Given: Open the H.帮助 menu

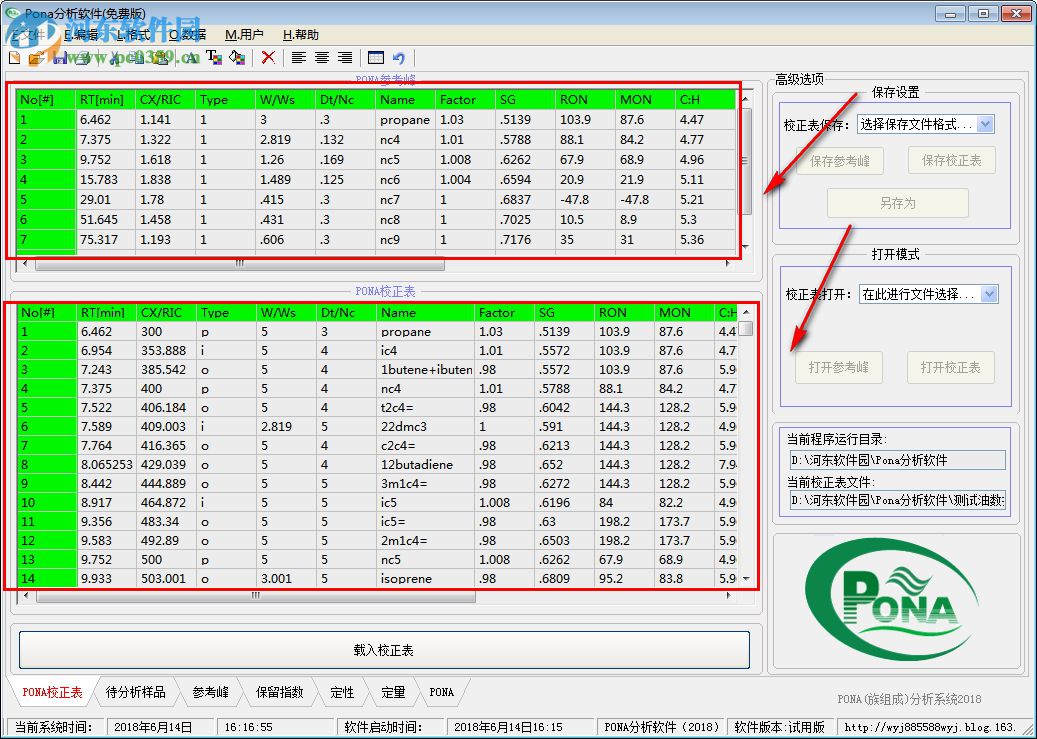Looking at the screenshot, I should (x=301, y=34).
